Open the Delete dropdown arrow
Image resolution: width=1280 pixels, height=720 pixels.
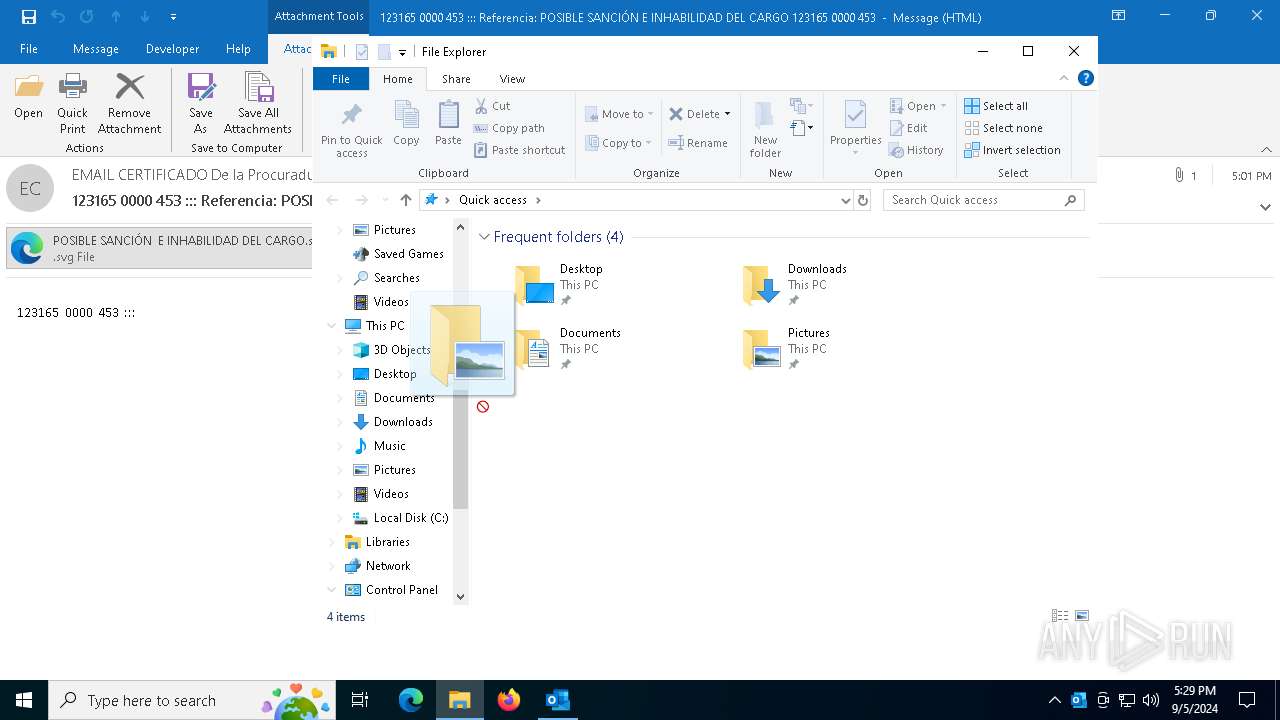point(727,114)
